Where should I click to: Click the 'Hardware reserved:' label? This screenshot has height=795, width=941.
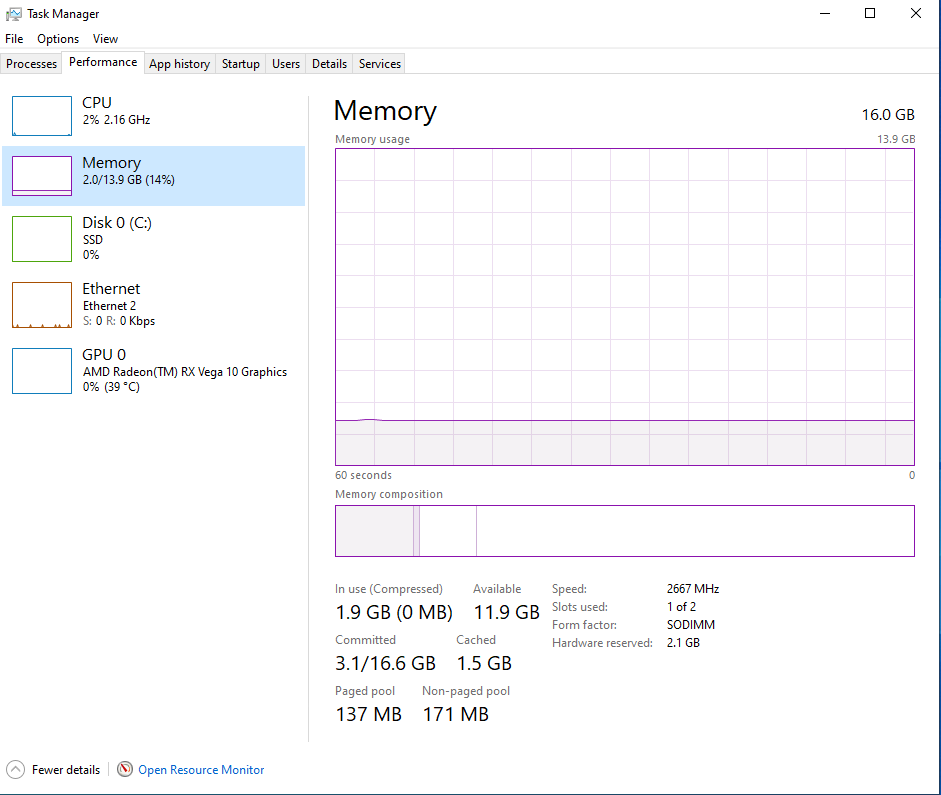tap(602, 643)
